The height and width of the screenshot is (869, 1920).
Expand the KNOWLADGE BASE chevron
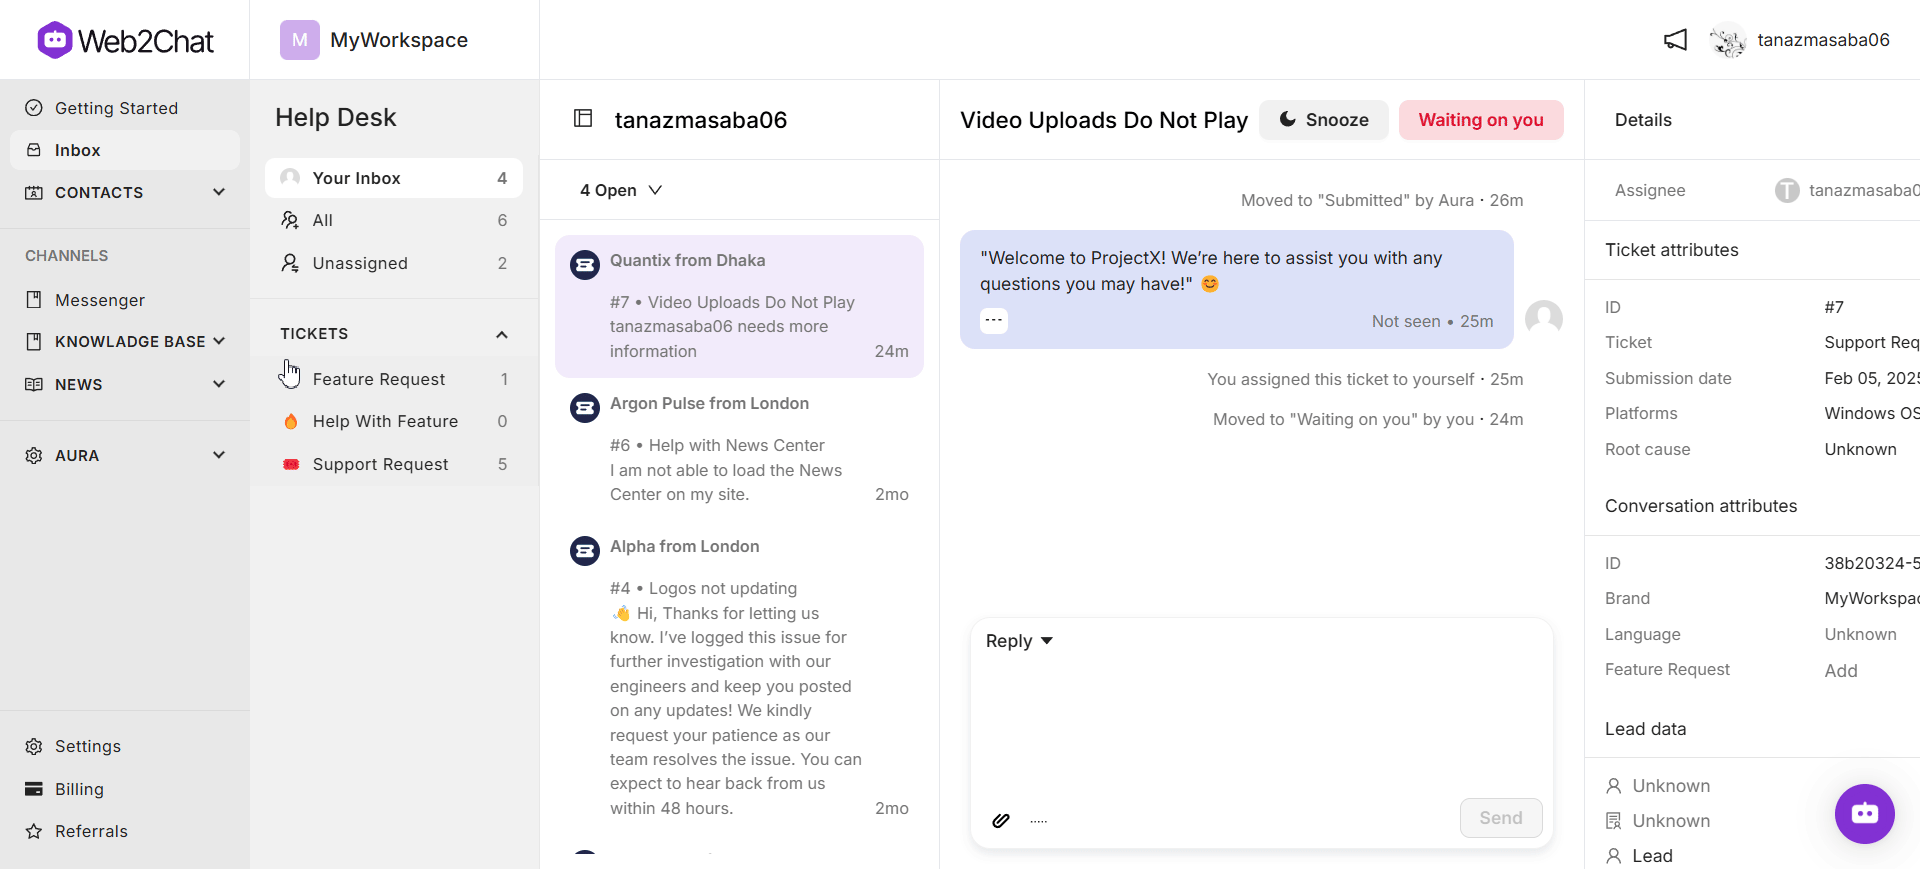coord(219,341)
